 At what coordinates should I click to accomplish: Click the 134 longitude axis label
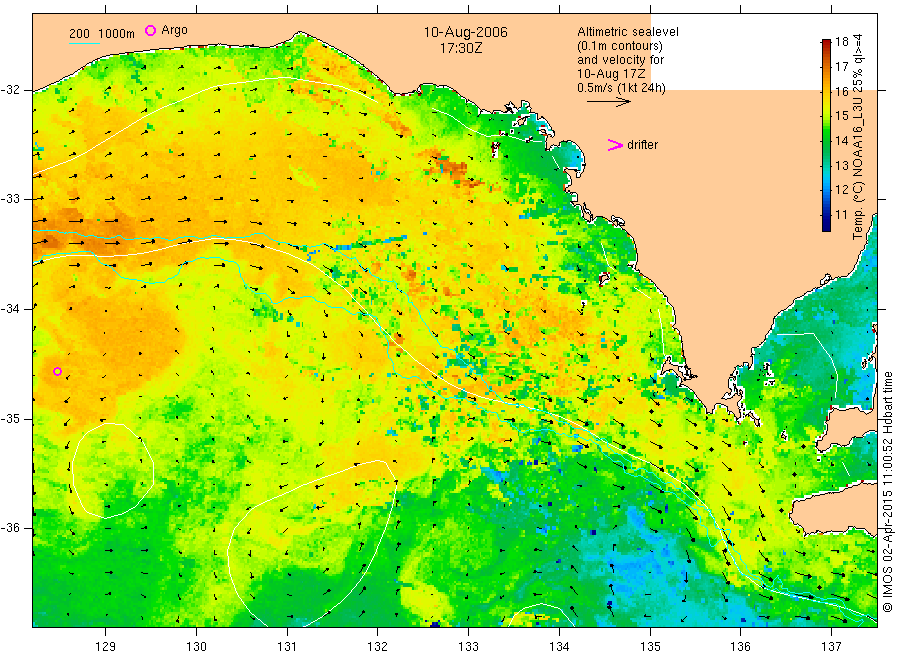point(559,647)
